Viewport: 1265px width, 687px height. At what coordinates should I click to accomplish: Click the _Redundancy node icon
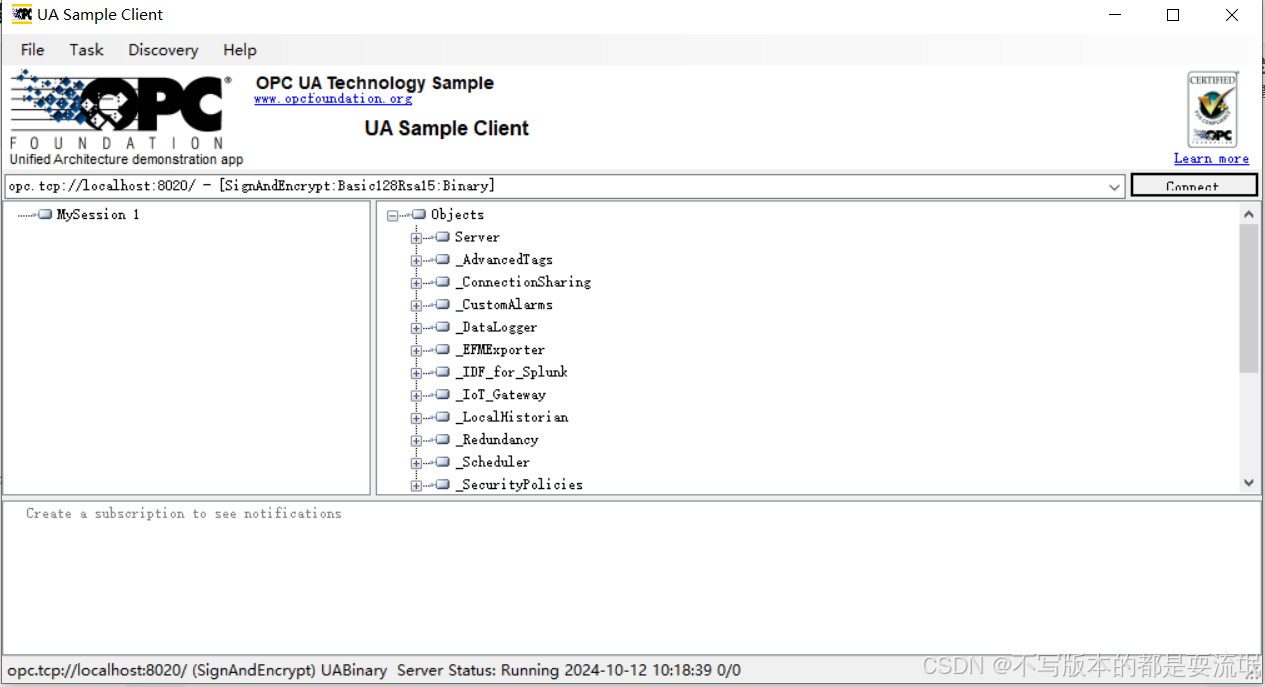(x=442, y=440)
